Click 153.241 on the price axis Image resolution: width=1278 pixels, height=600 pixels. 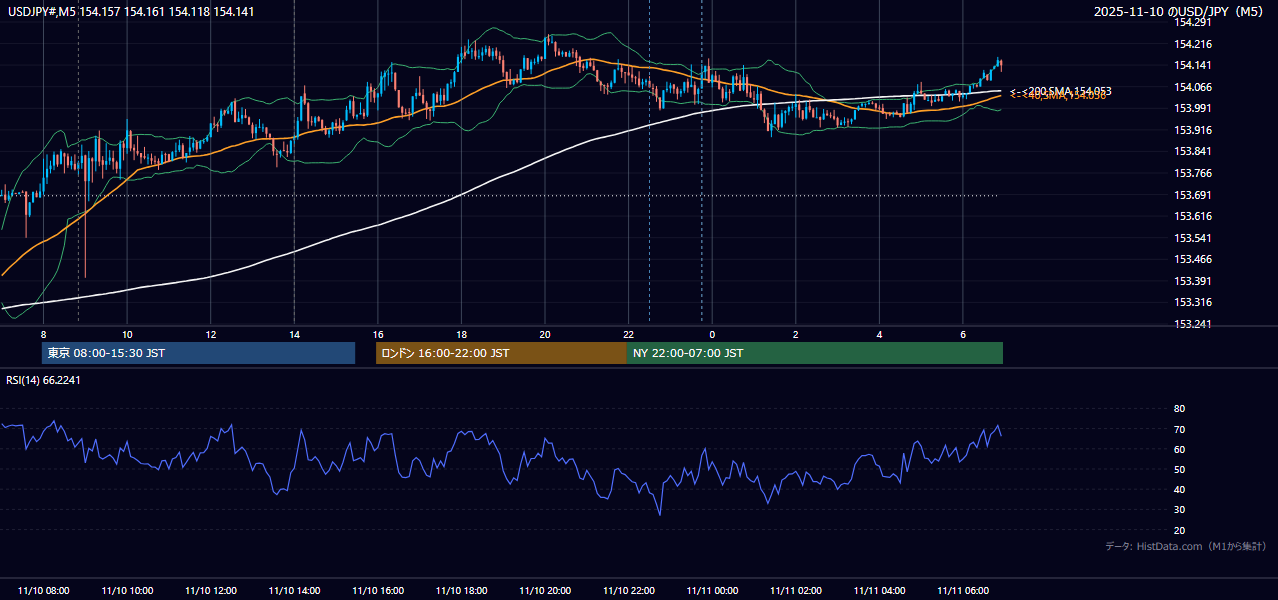(x=1194, y=324)
